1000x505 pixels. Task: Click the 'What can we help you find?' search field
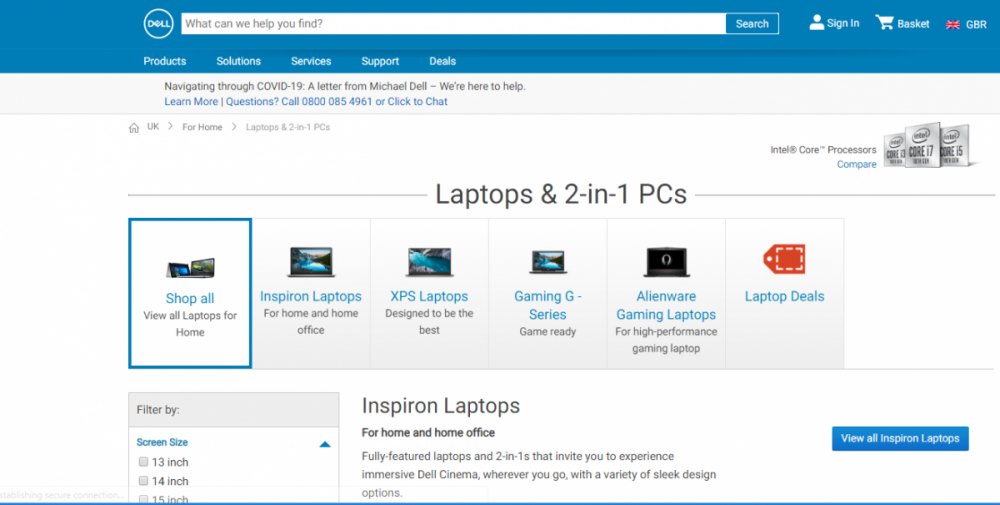pyautogui.click(x=453, y=24)
